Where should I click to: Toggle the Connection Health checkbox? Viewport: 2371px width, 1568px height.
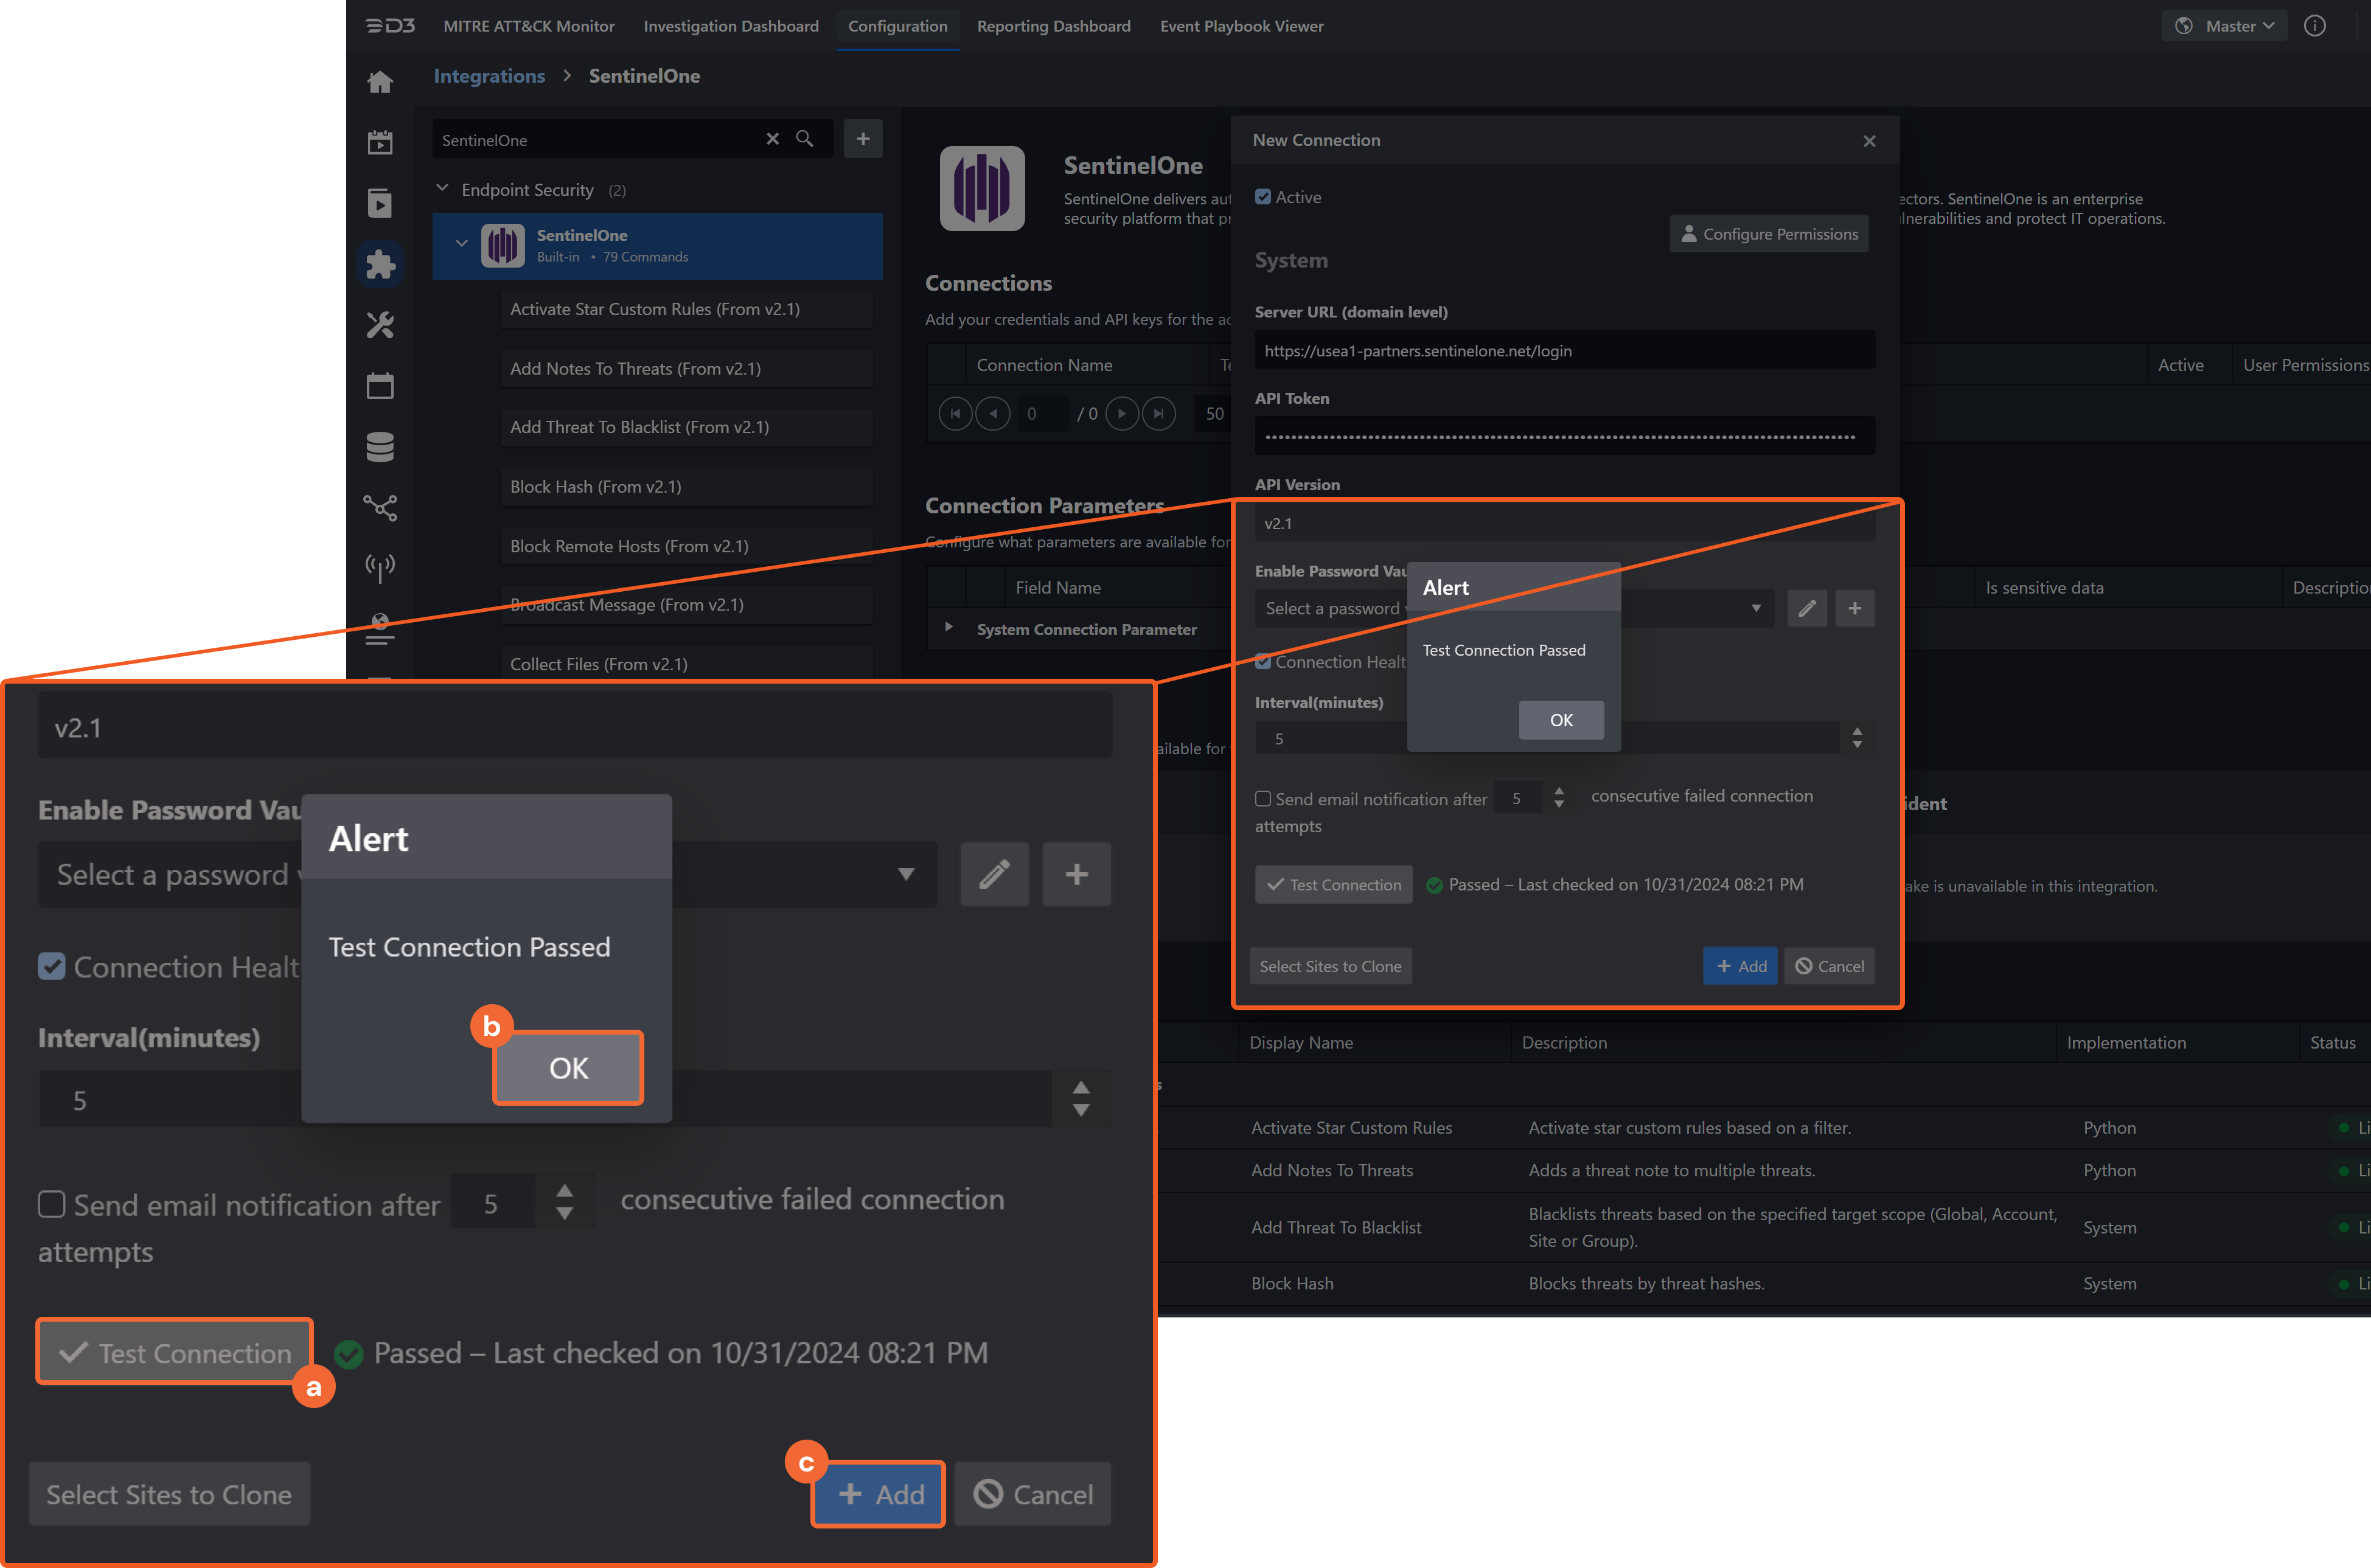(x=1263, y=662)
